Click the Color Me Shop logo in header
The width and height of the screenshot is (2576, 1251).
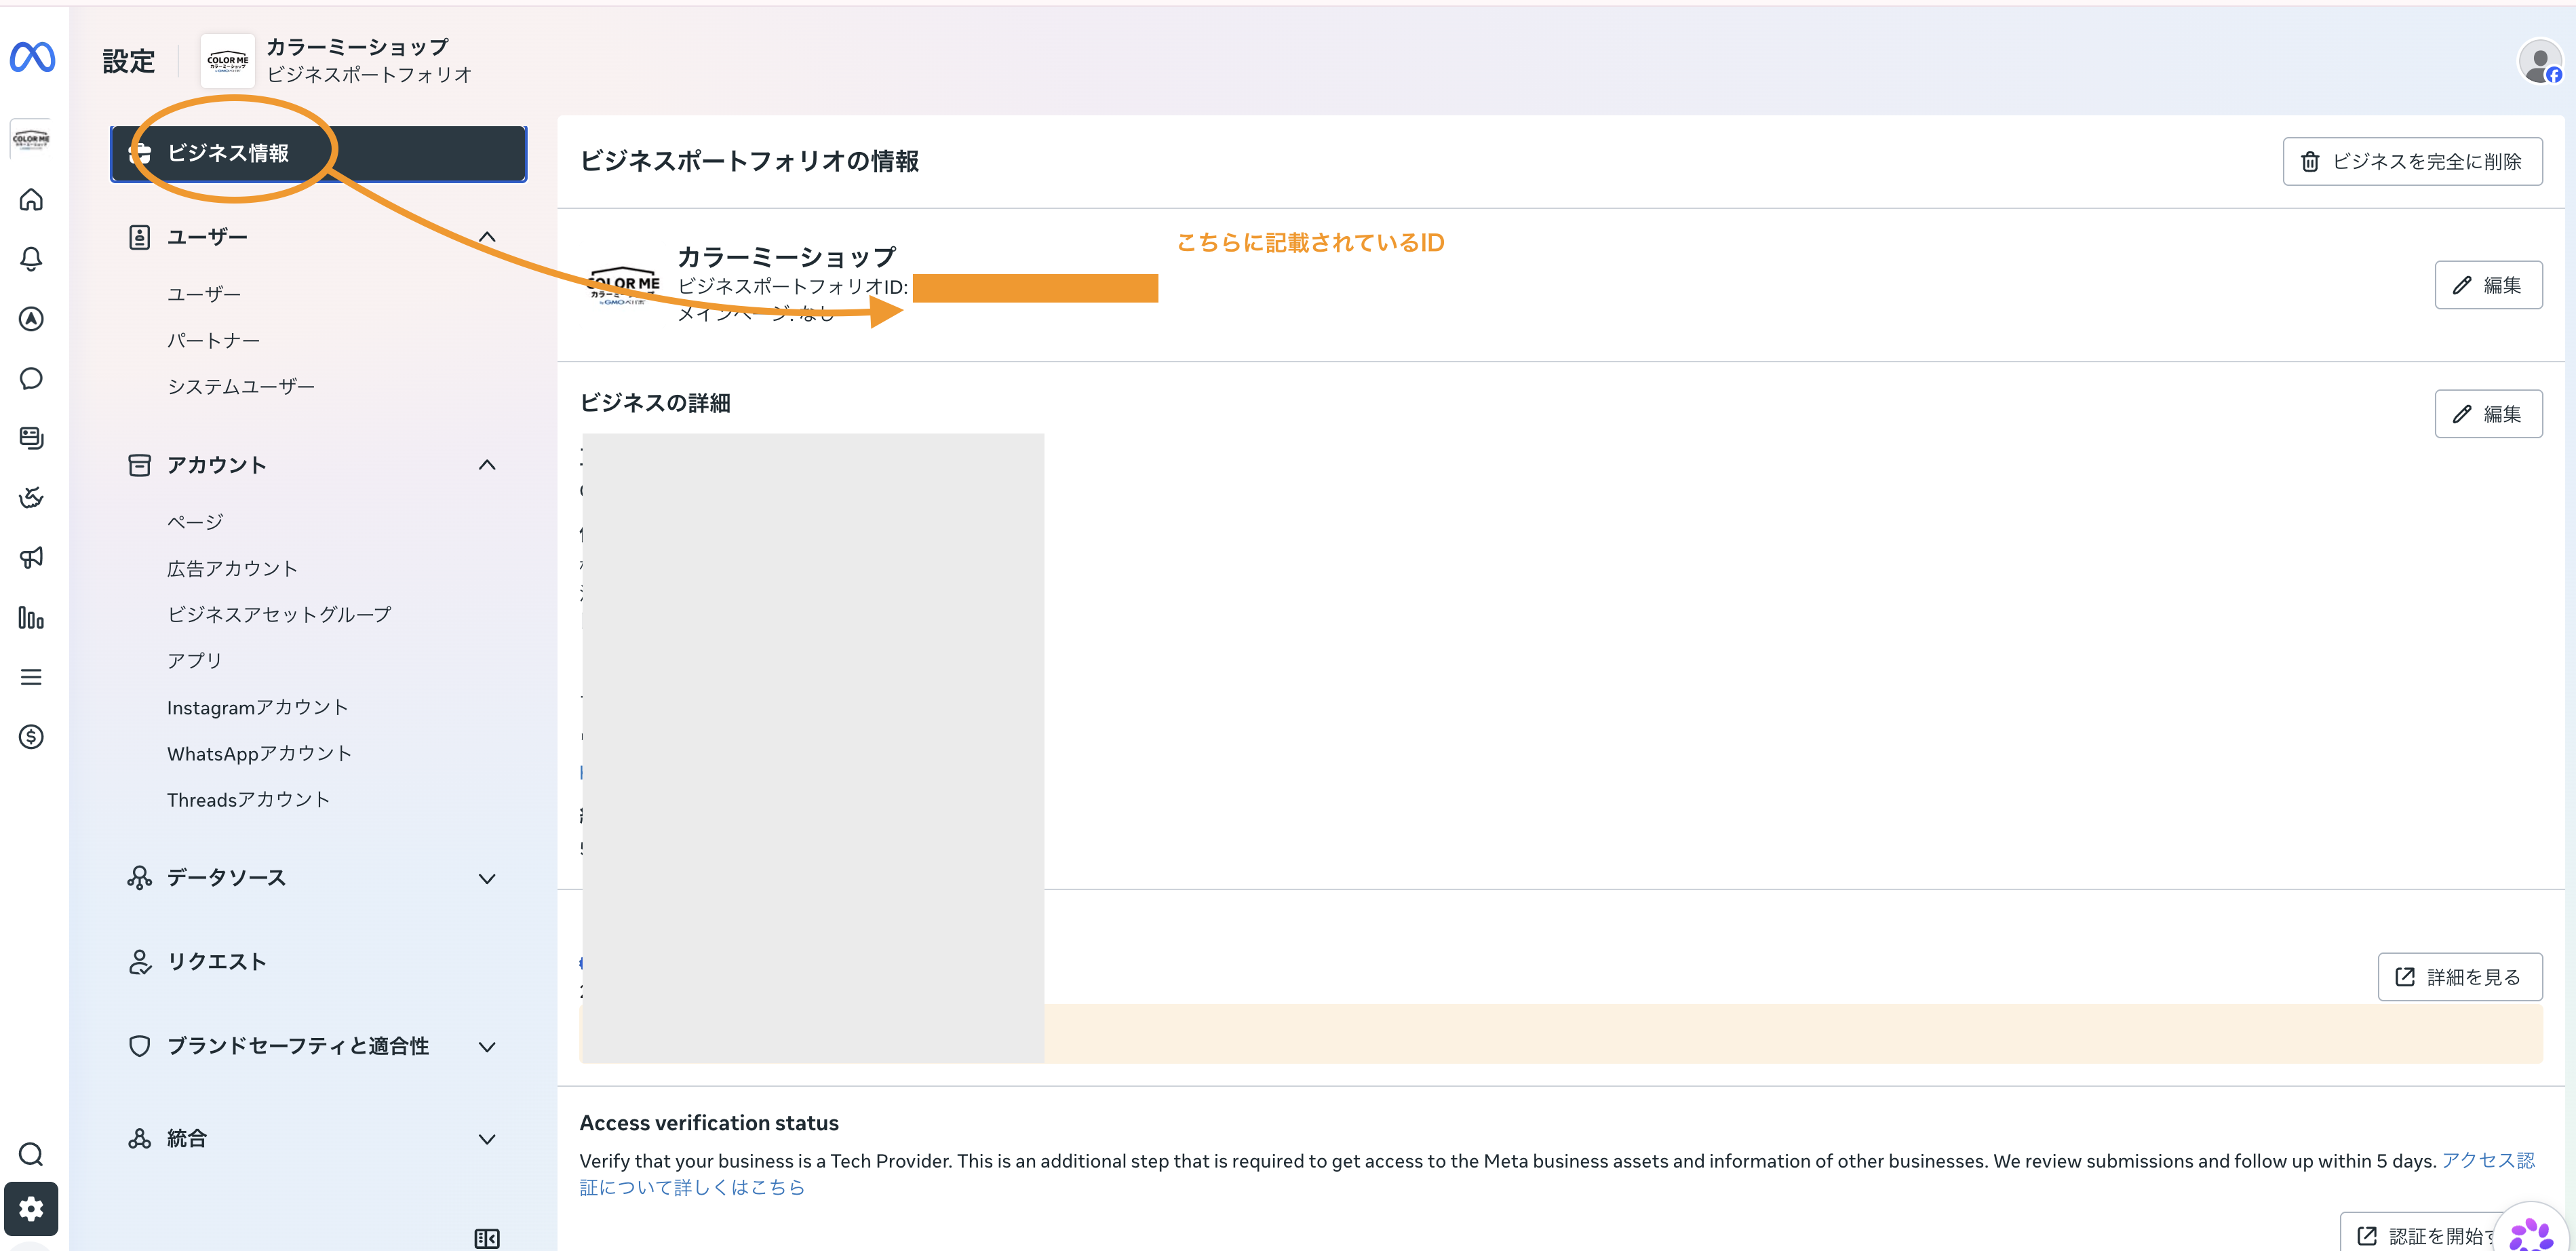(x=228, y=61)
